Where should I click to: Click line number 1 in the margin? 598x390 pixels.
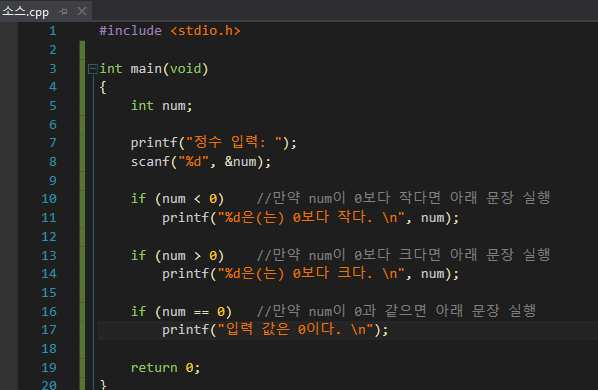(x=53, y=30)
